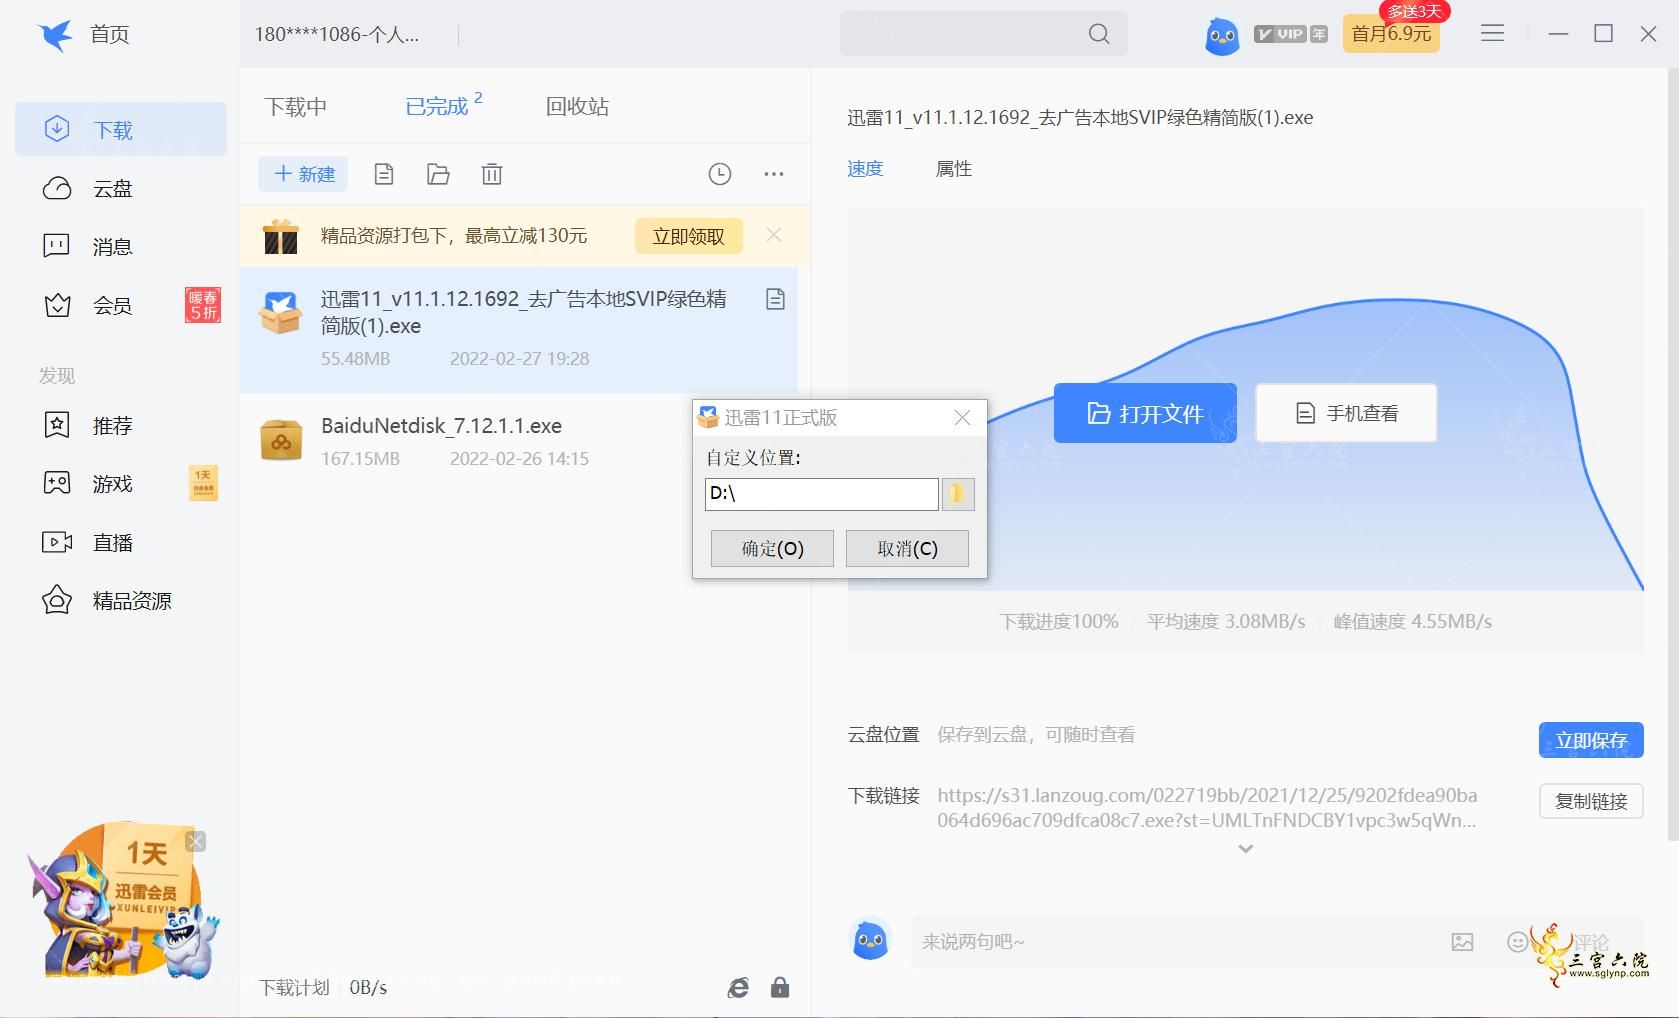This screenshot has width=1679, height=1018.
Task: Dismiss the 精品资源 promo banner
Action: coord(774,235)
